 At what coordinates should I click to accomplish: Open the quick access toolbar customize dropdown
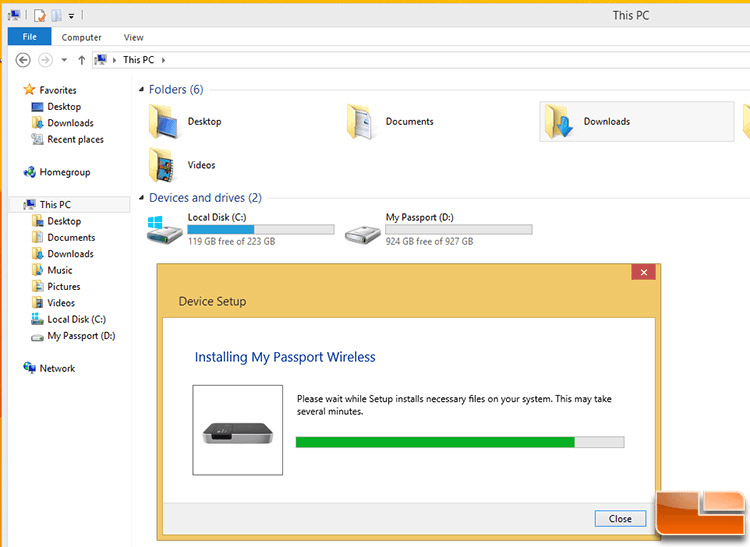(71, 16)
